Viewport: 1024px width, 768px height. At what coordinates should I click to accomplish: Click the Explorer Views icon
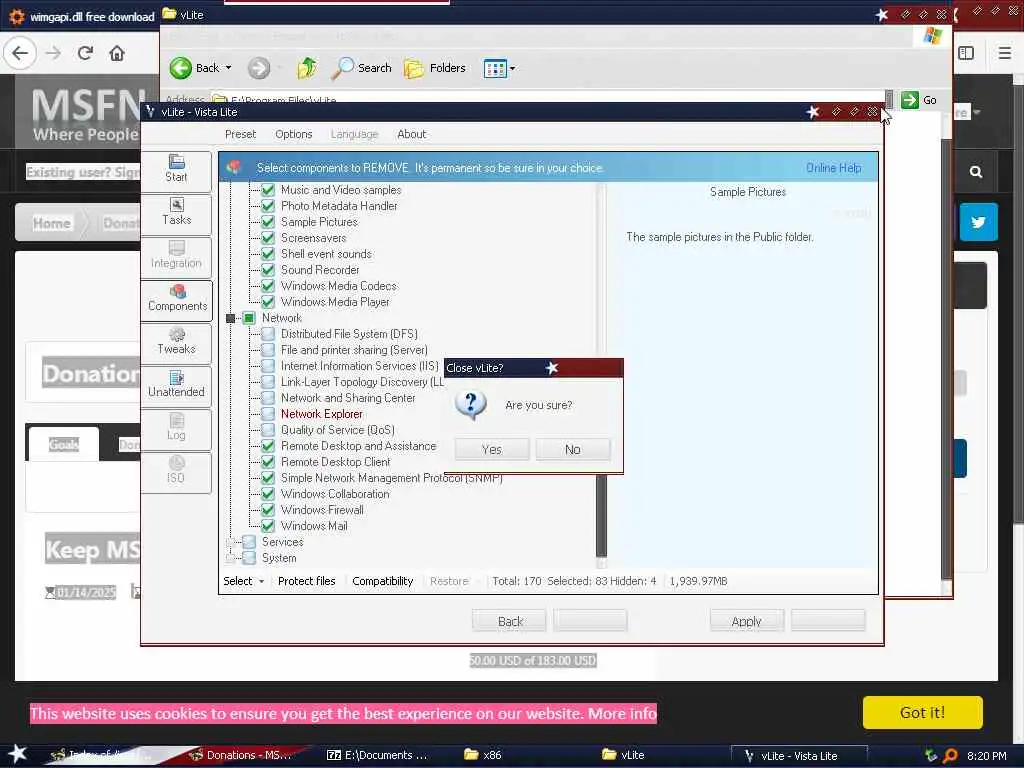(x=494, y=68)
